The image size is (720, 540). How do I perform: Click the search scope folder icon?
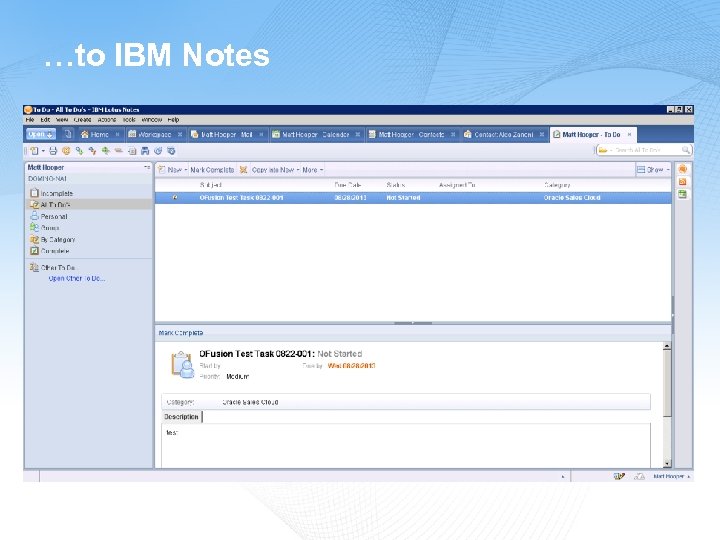[x=603, y=150]
